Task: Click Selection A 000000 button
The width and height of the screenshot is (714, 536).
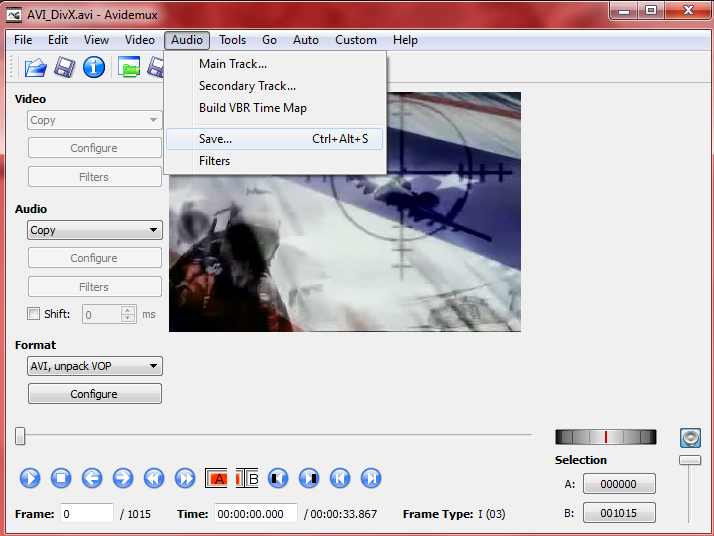Action: coord(619,484)
